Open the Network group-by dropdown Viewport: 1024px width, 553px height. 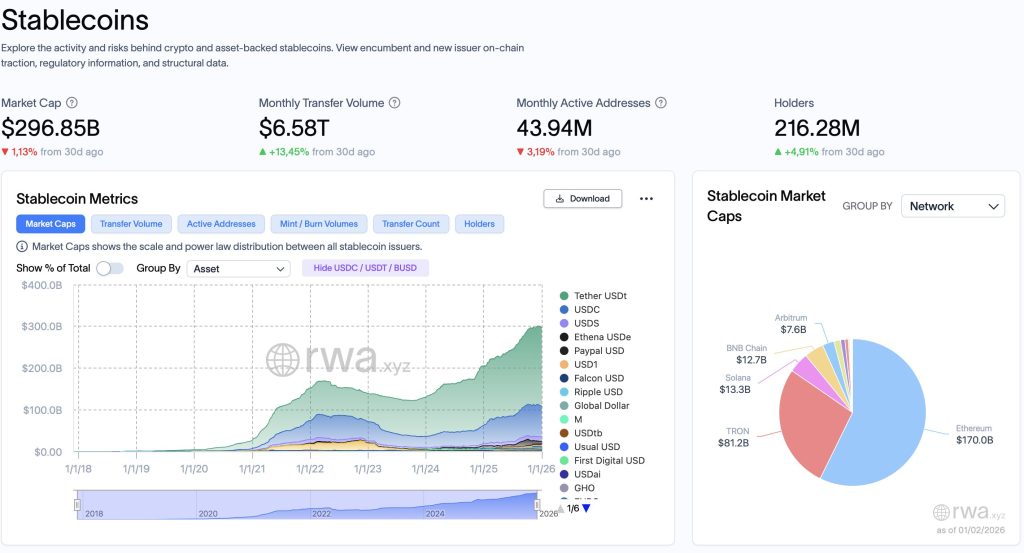coord(952,206)
